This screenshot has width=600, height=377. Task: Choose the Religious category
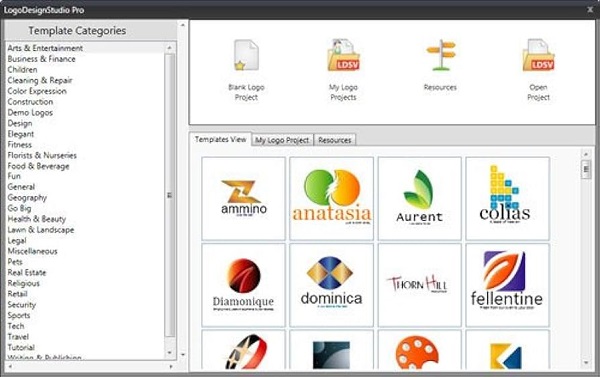coord(23,283)
